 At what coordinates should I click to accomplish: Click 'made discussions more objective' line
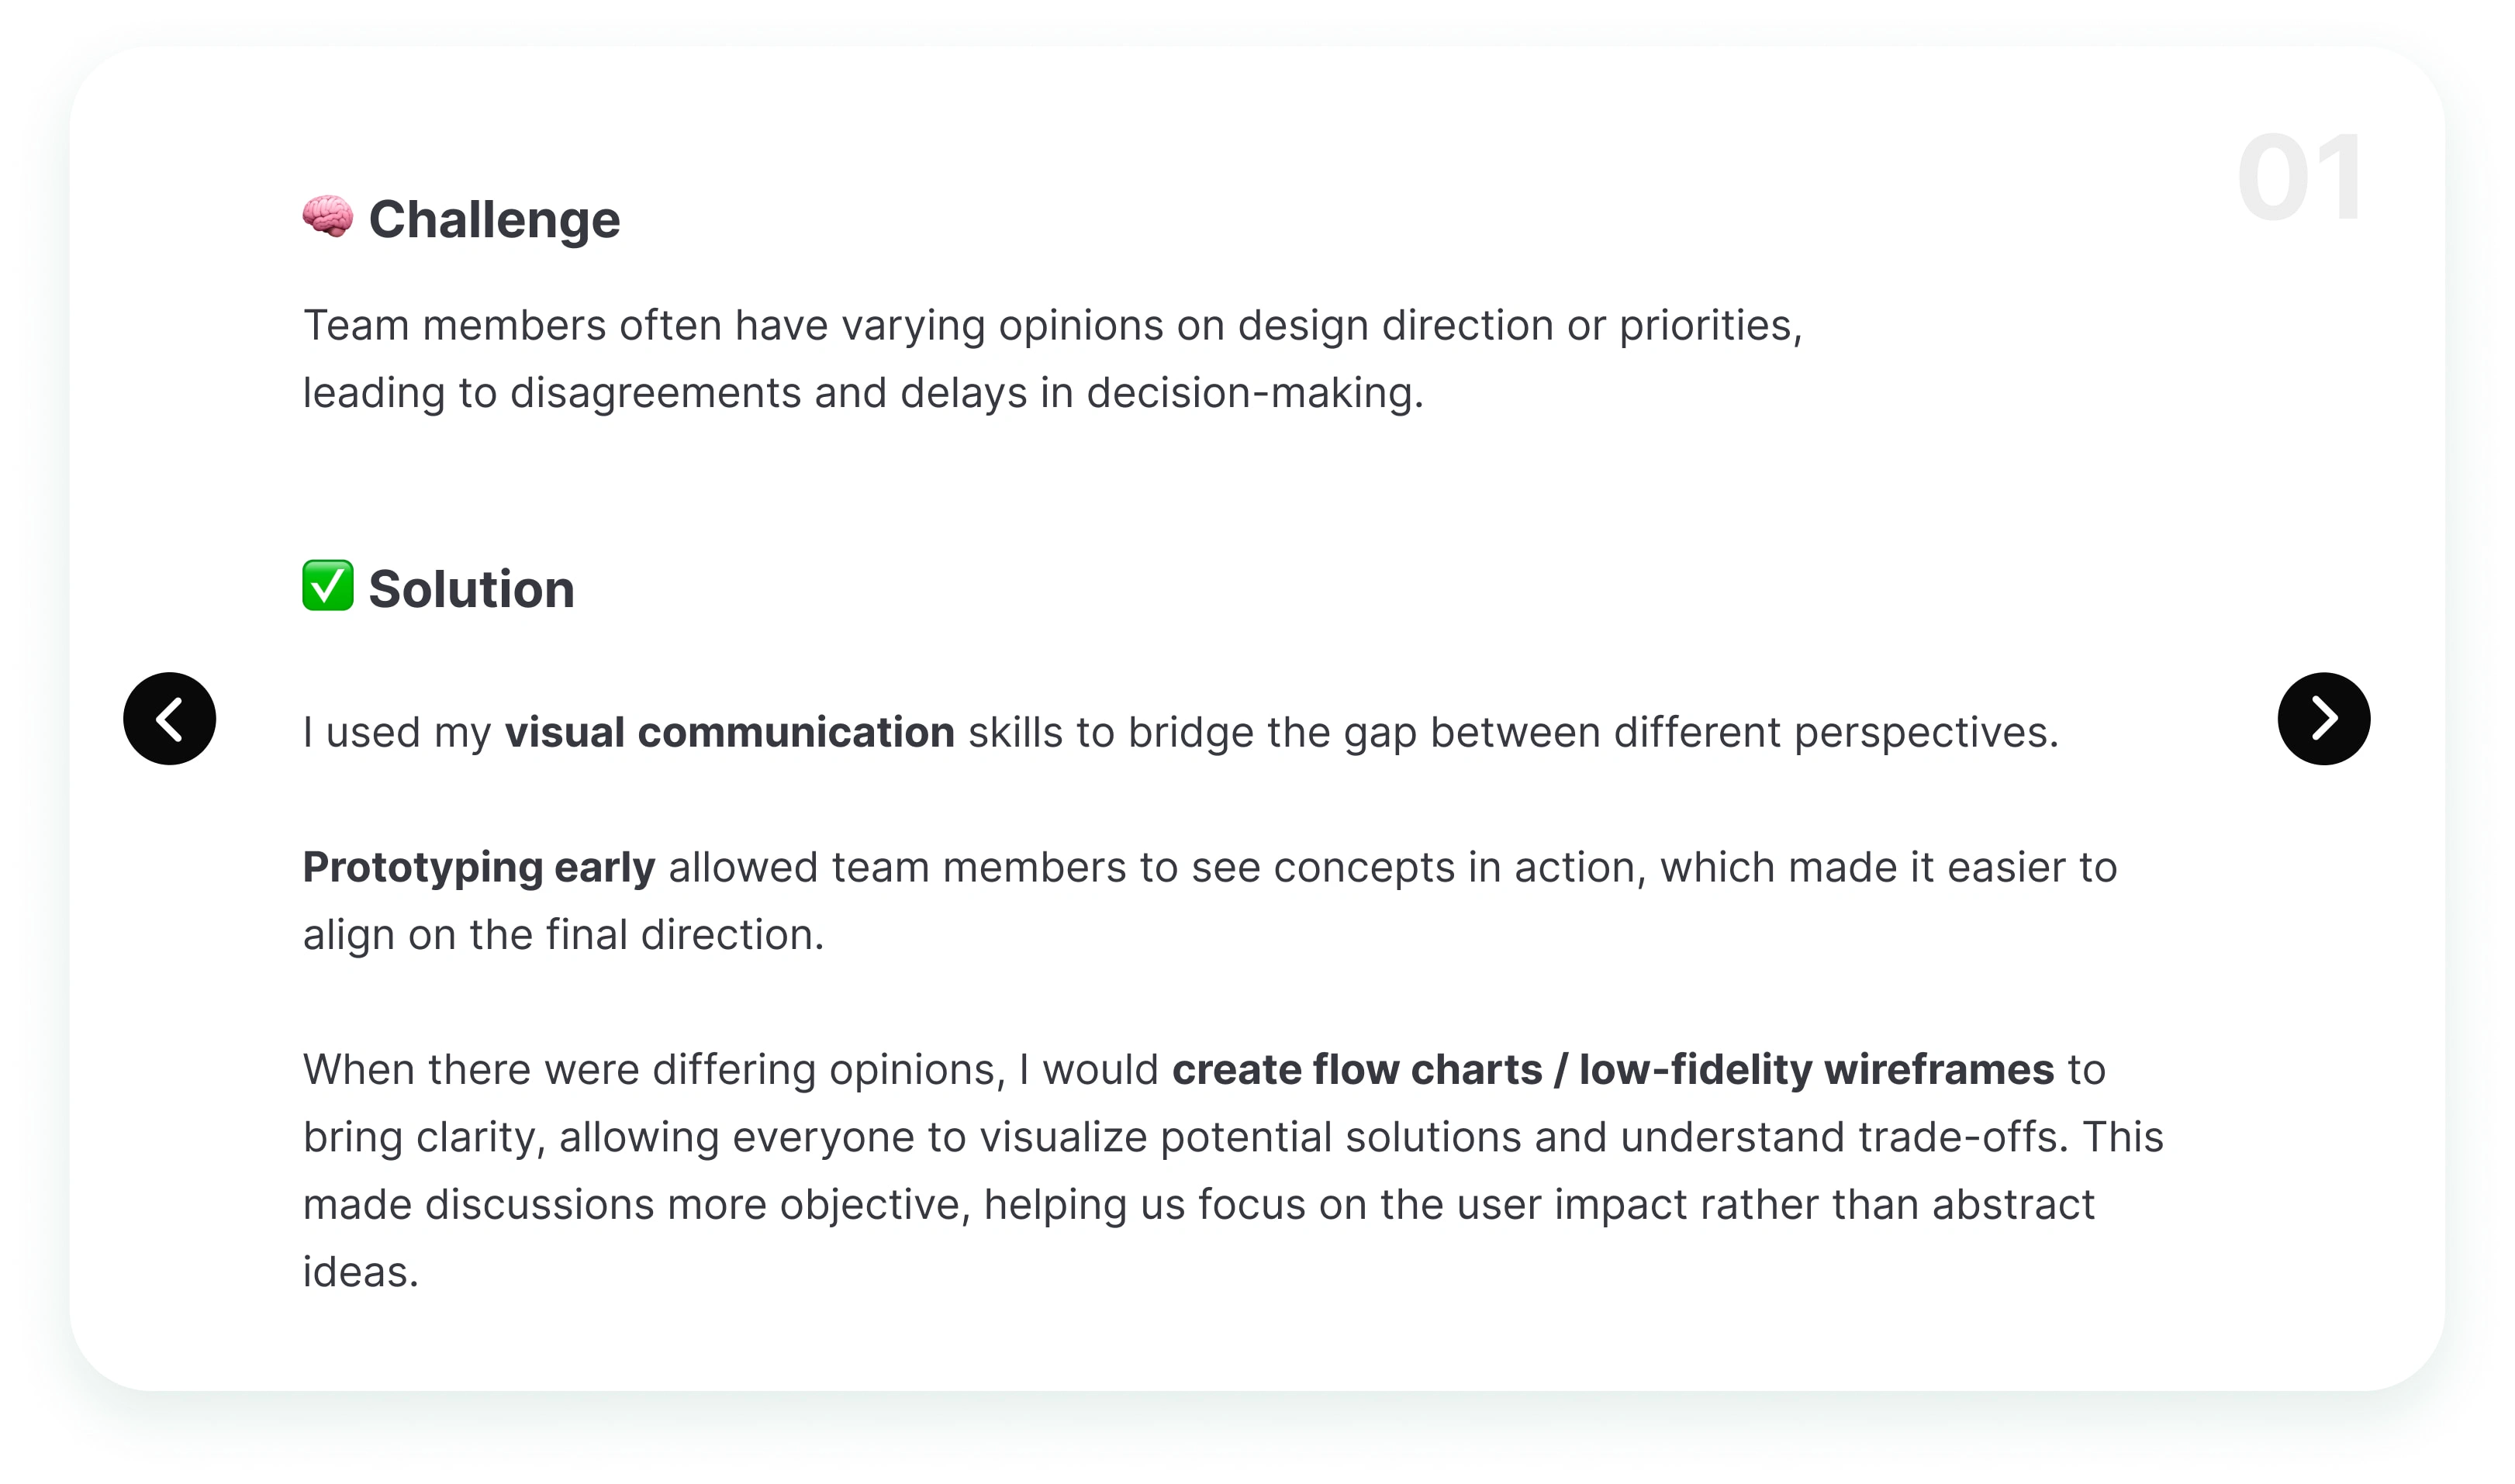[1198, 1204]
